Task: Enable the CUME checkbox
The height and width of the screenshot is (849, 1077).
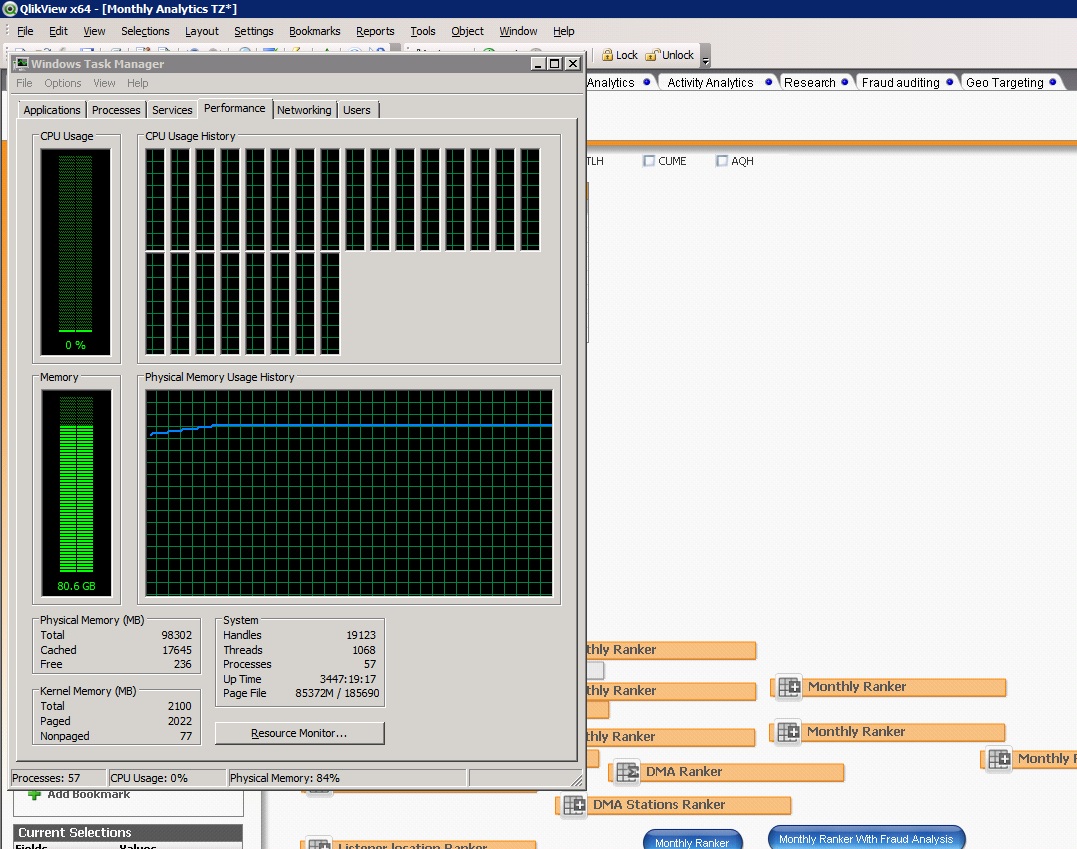Action: 649,161
